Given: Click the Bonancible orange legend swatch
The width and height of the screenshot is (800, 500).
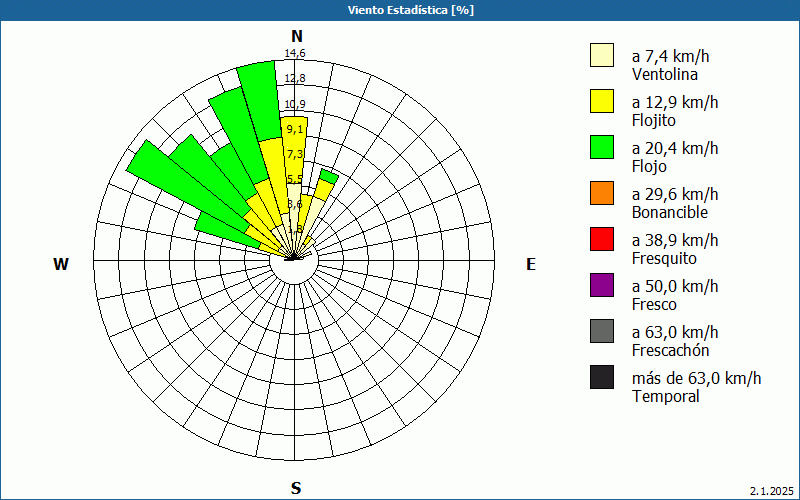Looking at the screenshot, I should click(602, 193).
